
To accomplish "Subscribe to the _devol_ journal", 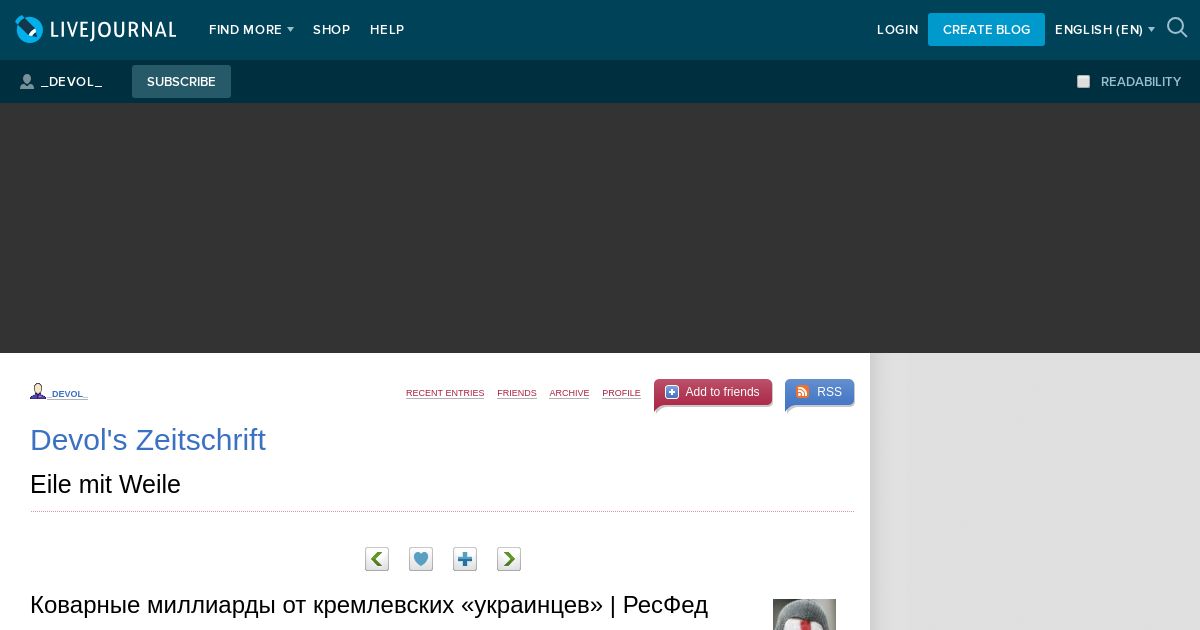I will [181, 82].
